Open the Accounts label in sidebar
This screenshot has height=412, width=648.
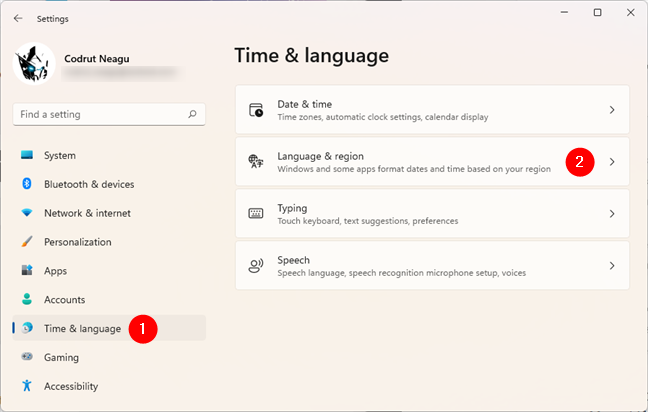click(x=64, y=300)
